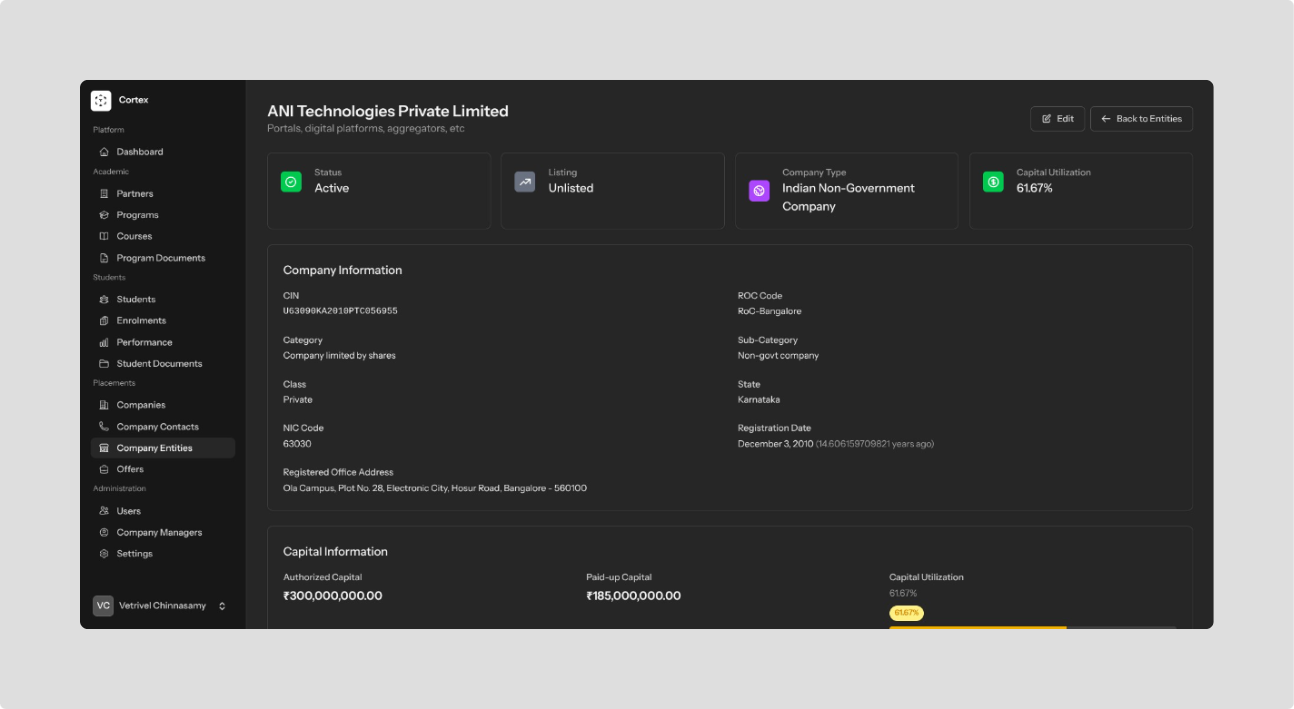Viewport: 1294px width, 709px height.
Task: Click the Student Documents folder icon
Action: [x=104, y=364]
